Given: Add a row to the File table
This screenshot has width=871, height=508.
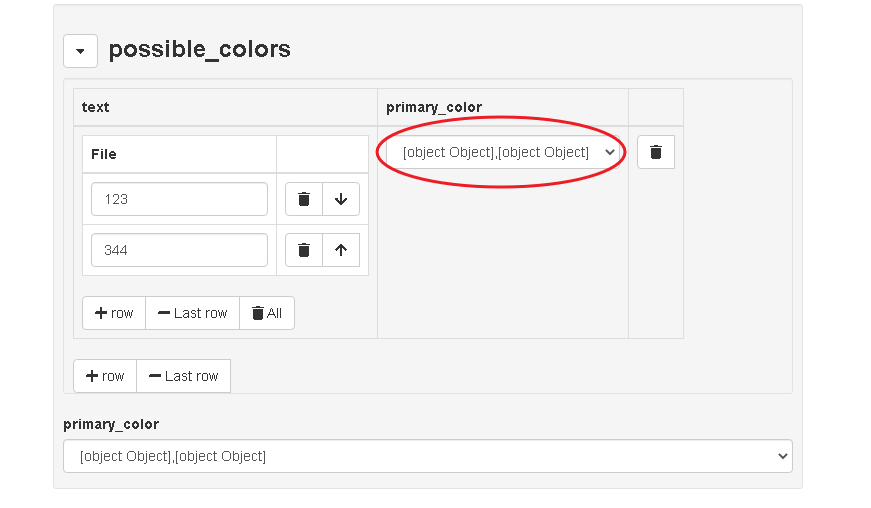Looking at the screenshot, I should point(114,313).
